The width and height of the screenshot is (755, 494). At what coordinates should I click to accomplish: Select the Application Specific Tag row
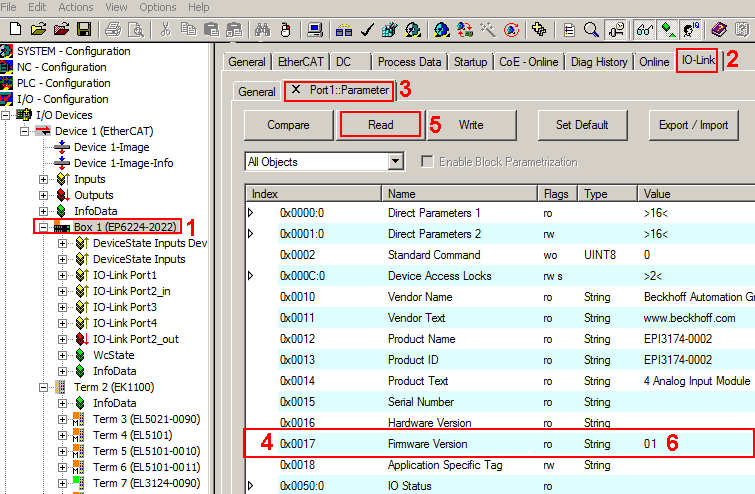[500, 465]
